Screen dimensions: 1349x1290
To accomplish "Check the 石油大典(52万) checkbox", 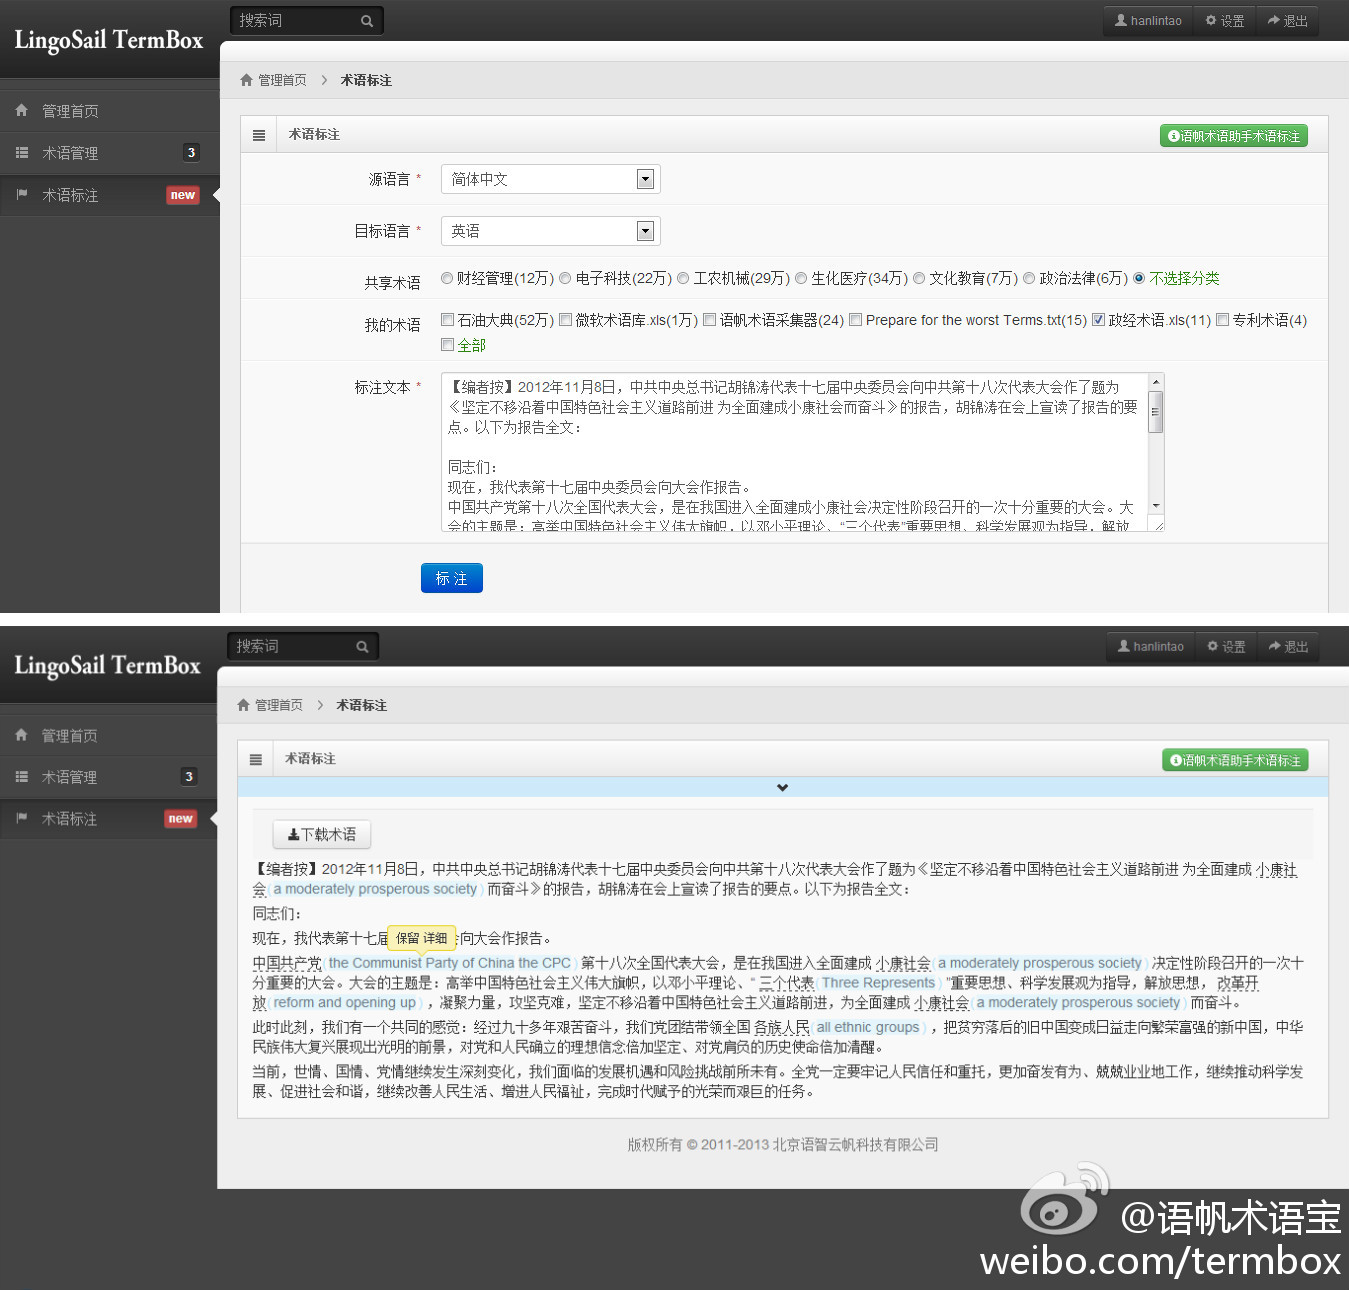I will (448, 320).
